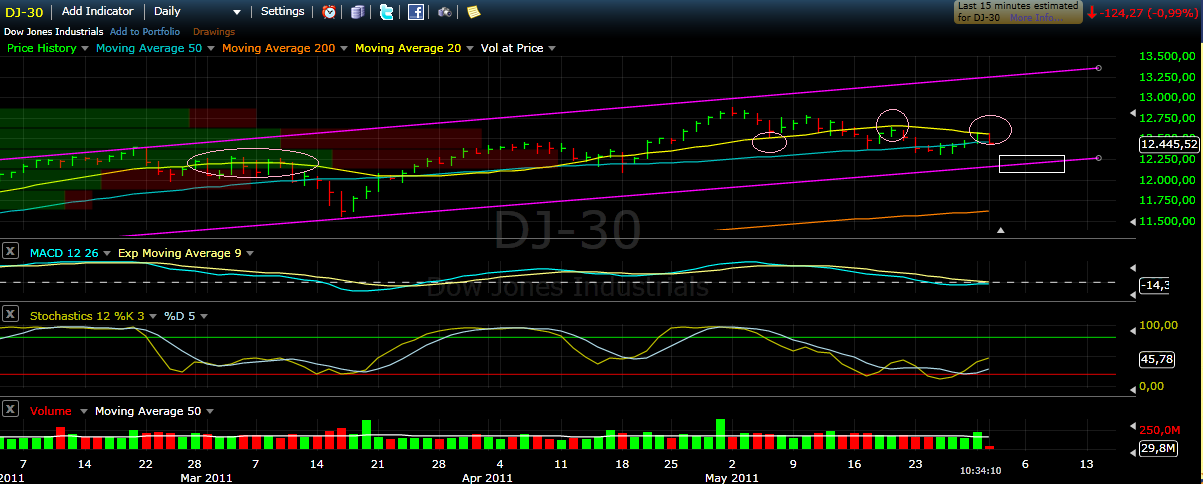Click the 10:34:10 time stamp

coord(980,469)
